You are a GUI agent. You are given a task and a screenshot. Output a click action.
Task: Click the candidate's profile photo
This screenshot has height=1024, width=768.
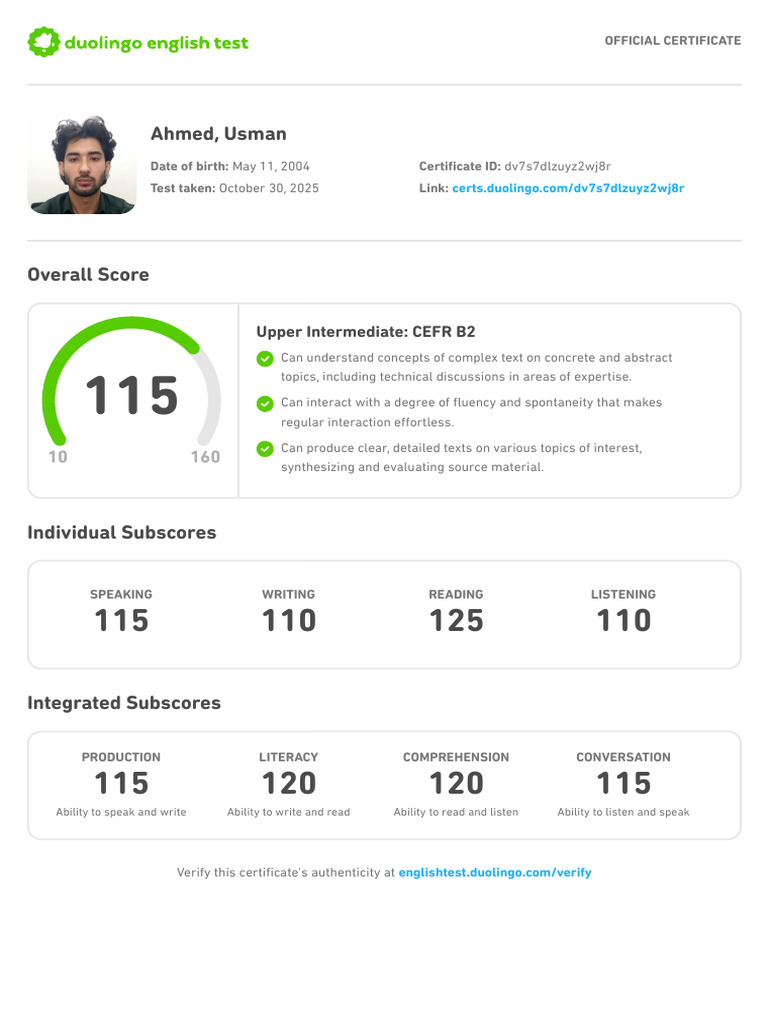click(x=82, y=165)
